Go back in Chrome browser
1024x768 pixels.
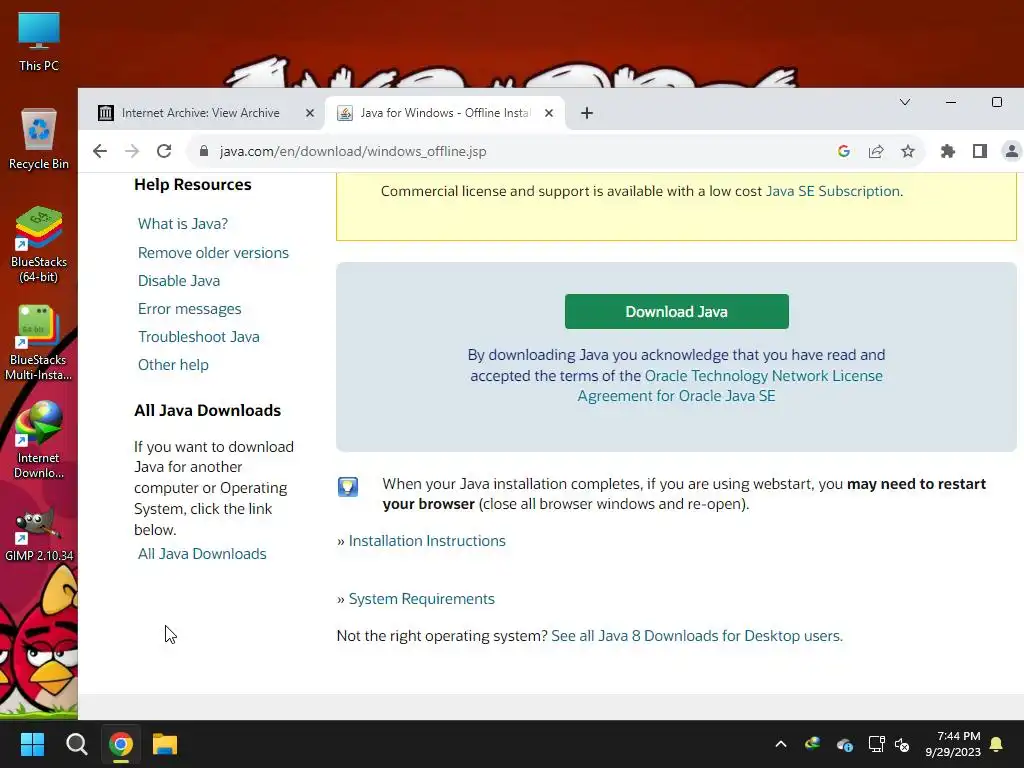coord(100,152)
